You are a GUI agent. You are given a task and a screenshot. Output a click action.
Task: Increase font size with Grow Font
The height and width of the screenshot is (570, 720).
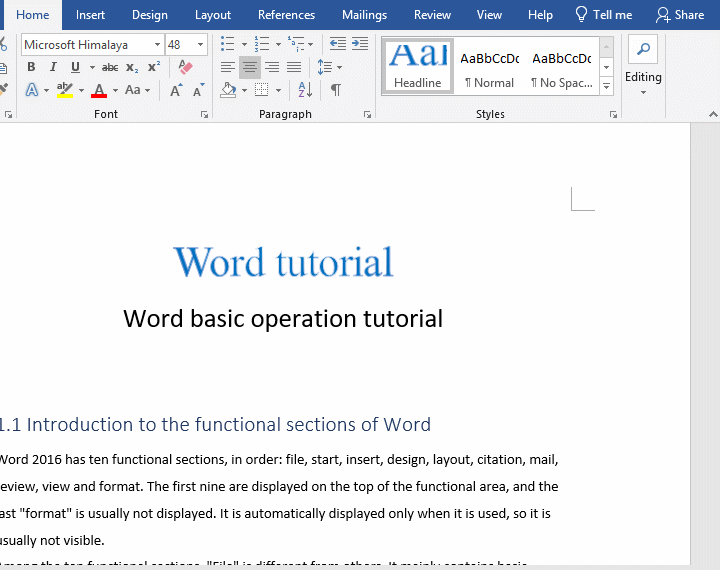coord(176,90)
